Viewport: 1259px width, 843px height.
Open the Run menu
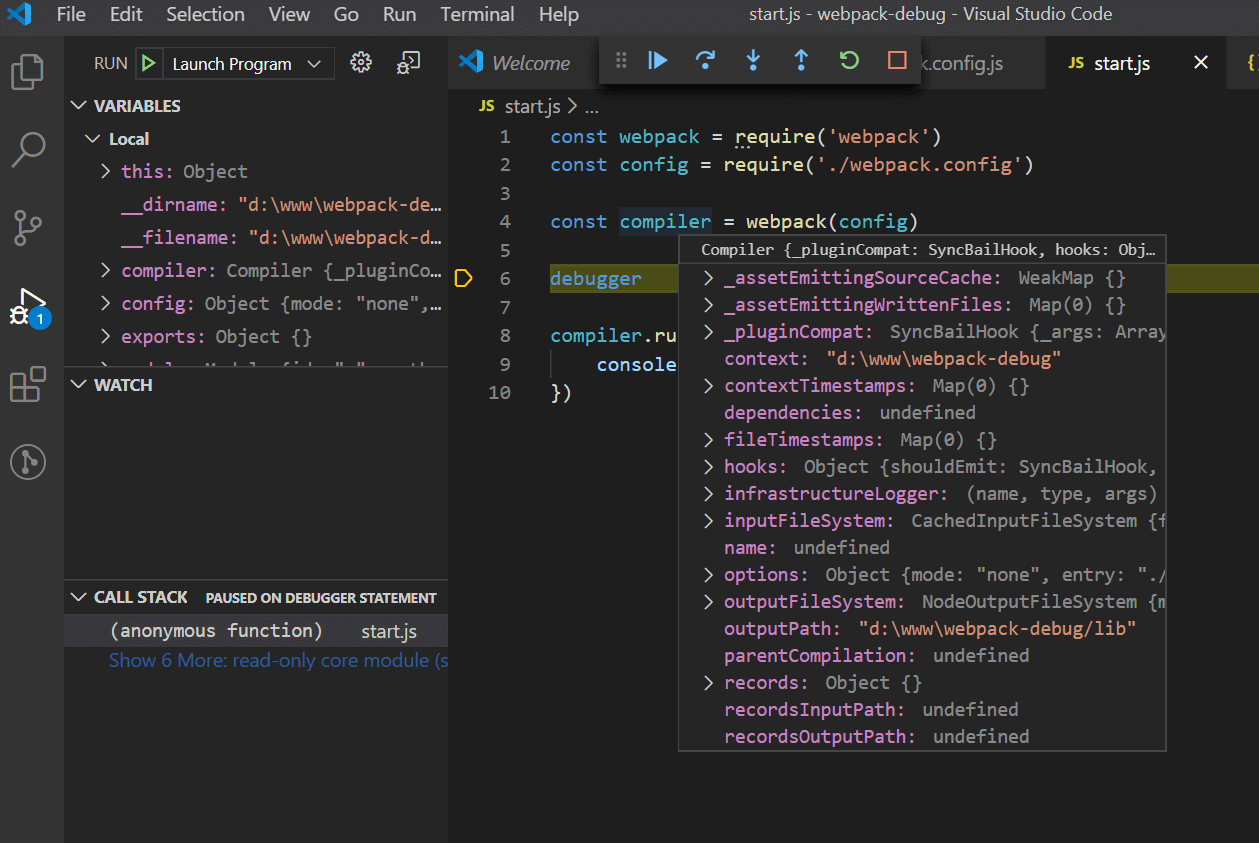399,14
